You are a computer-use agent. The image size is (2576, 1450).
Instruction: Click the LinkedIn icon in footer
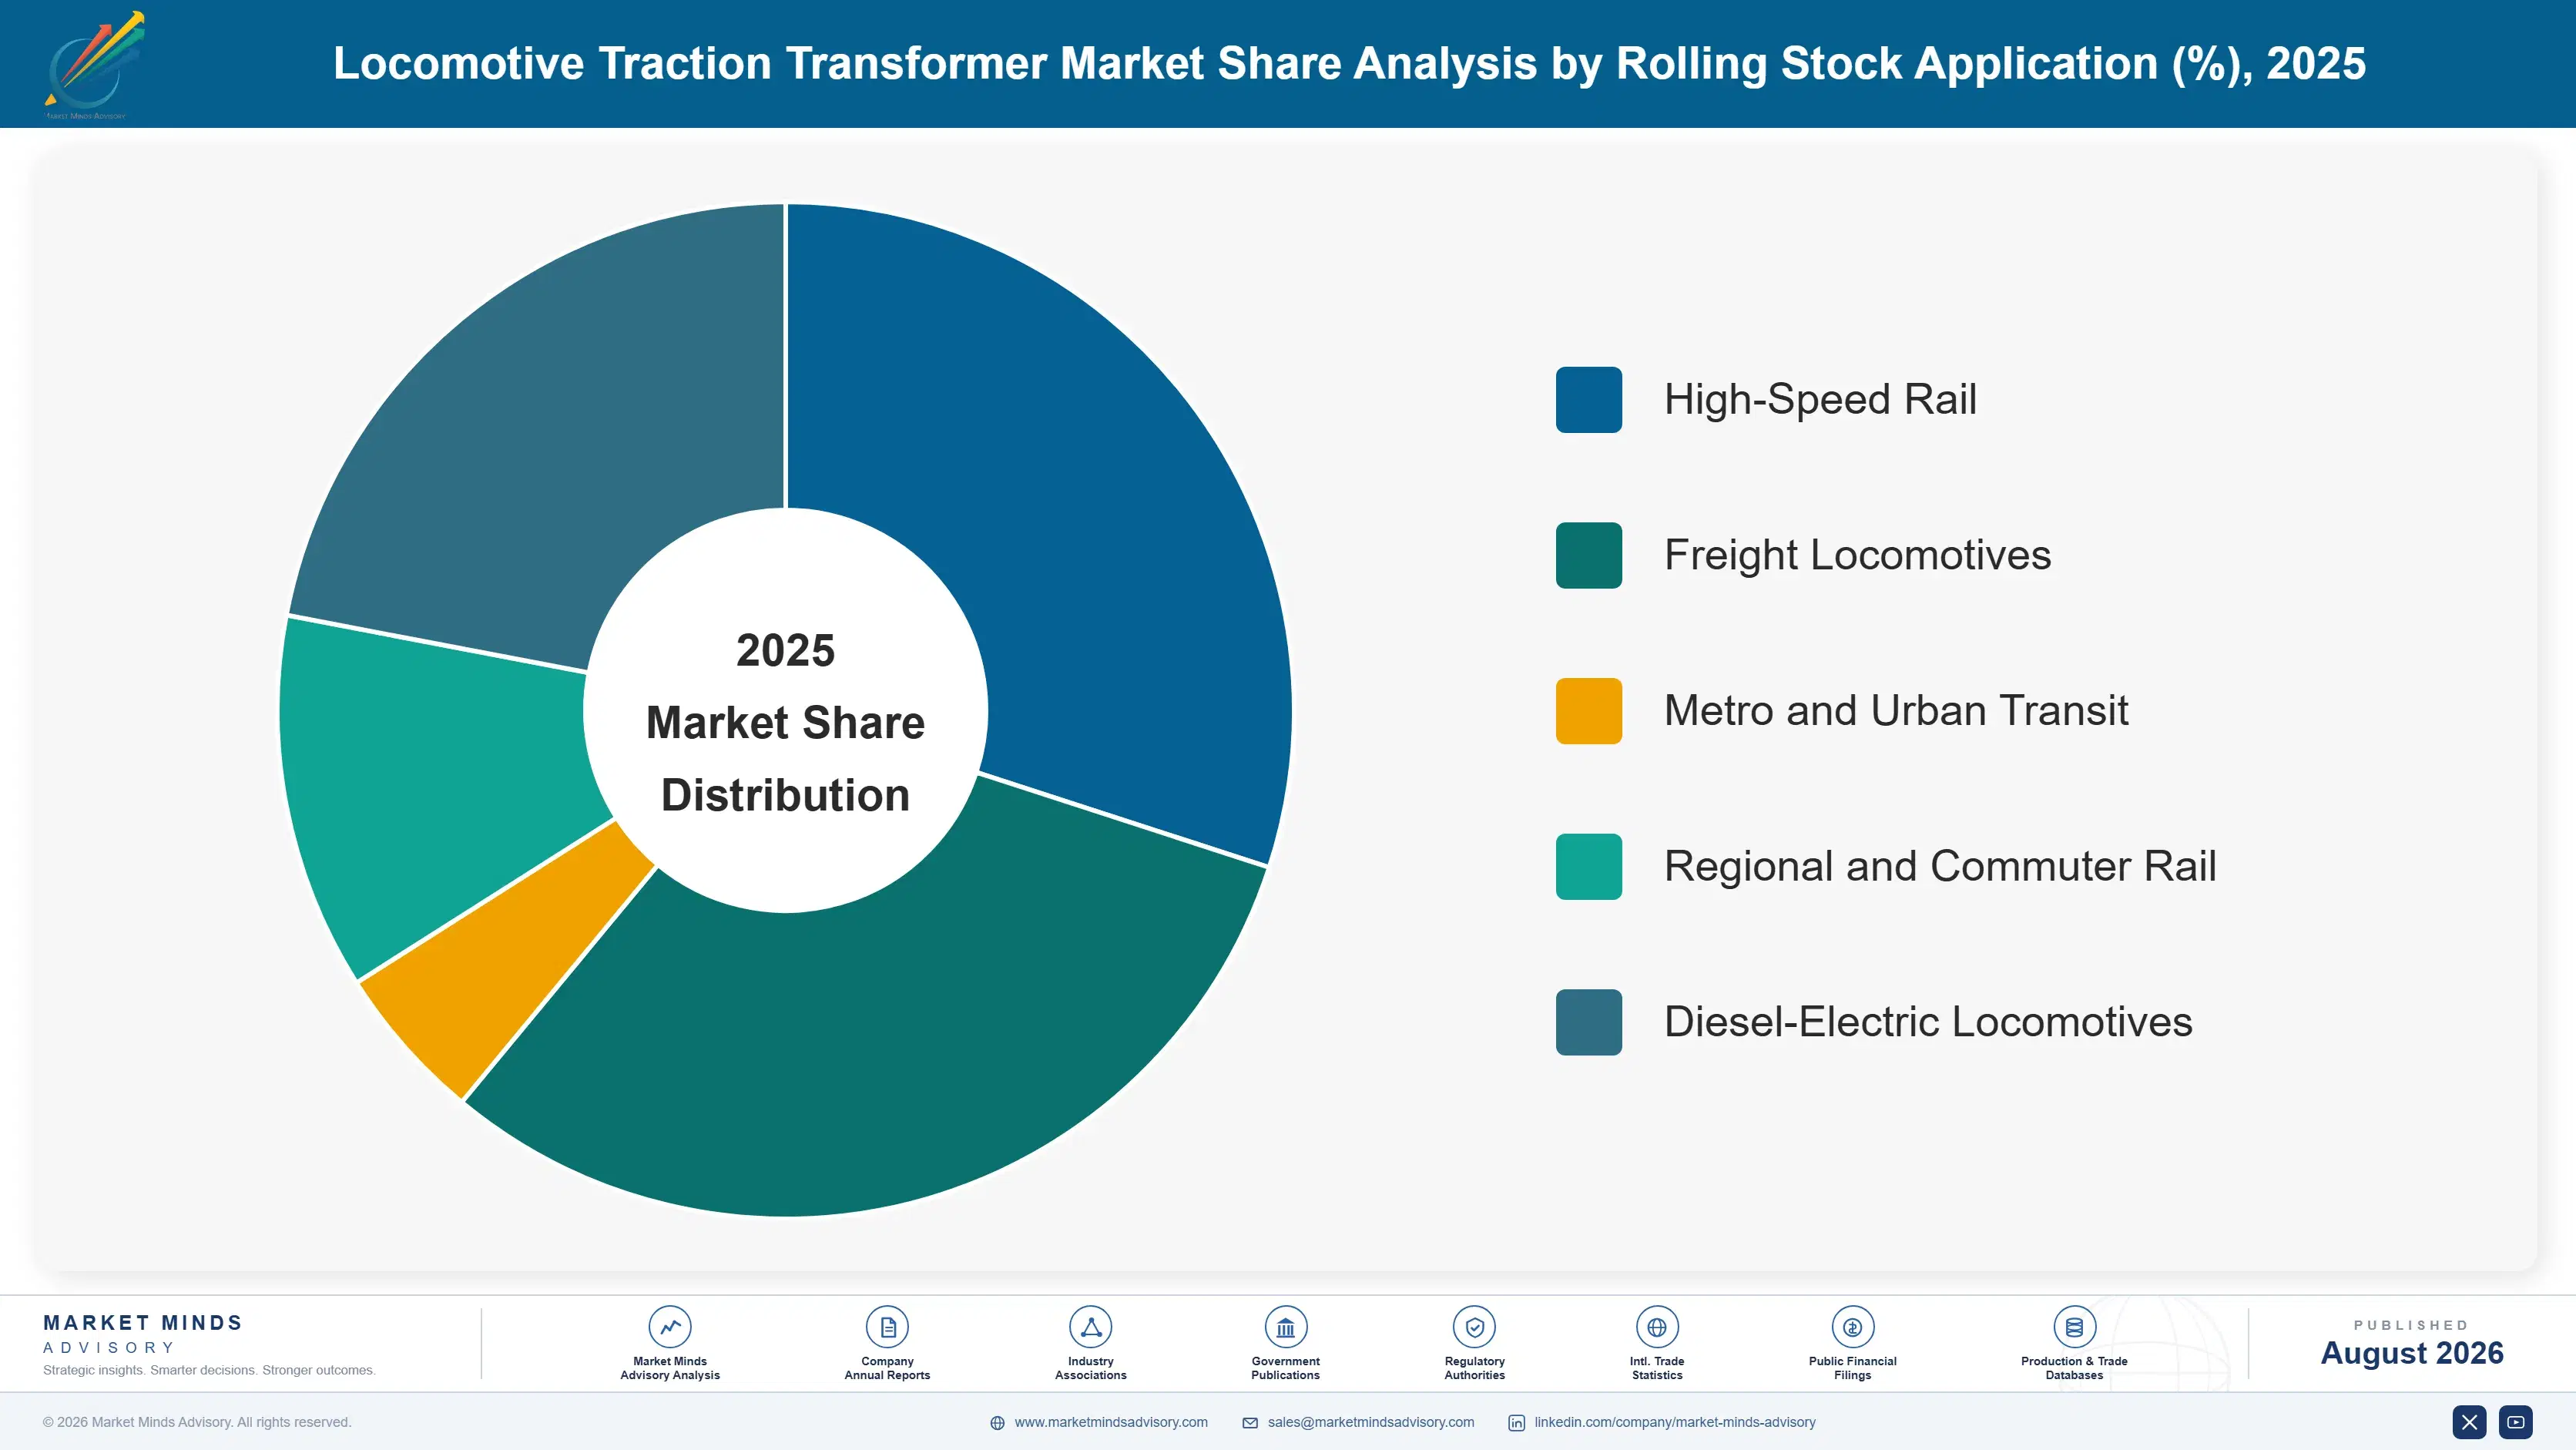tap(1516, 1423)
